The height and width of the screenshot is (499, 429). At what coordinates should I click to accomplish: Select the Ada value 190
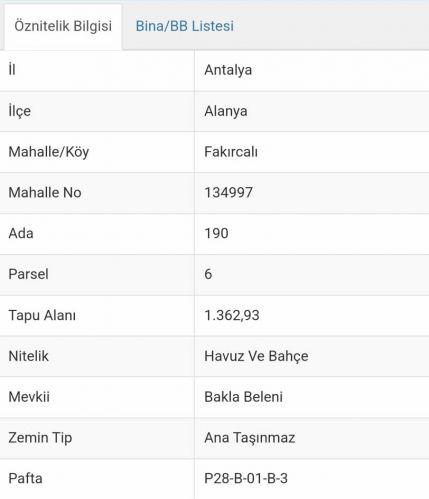(216, 233)
